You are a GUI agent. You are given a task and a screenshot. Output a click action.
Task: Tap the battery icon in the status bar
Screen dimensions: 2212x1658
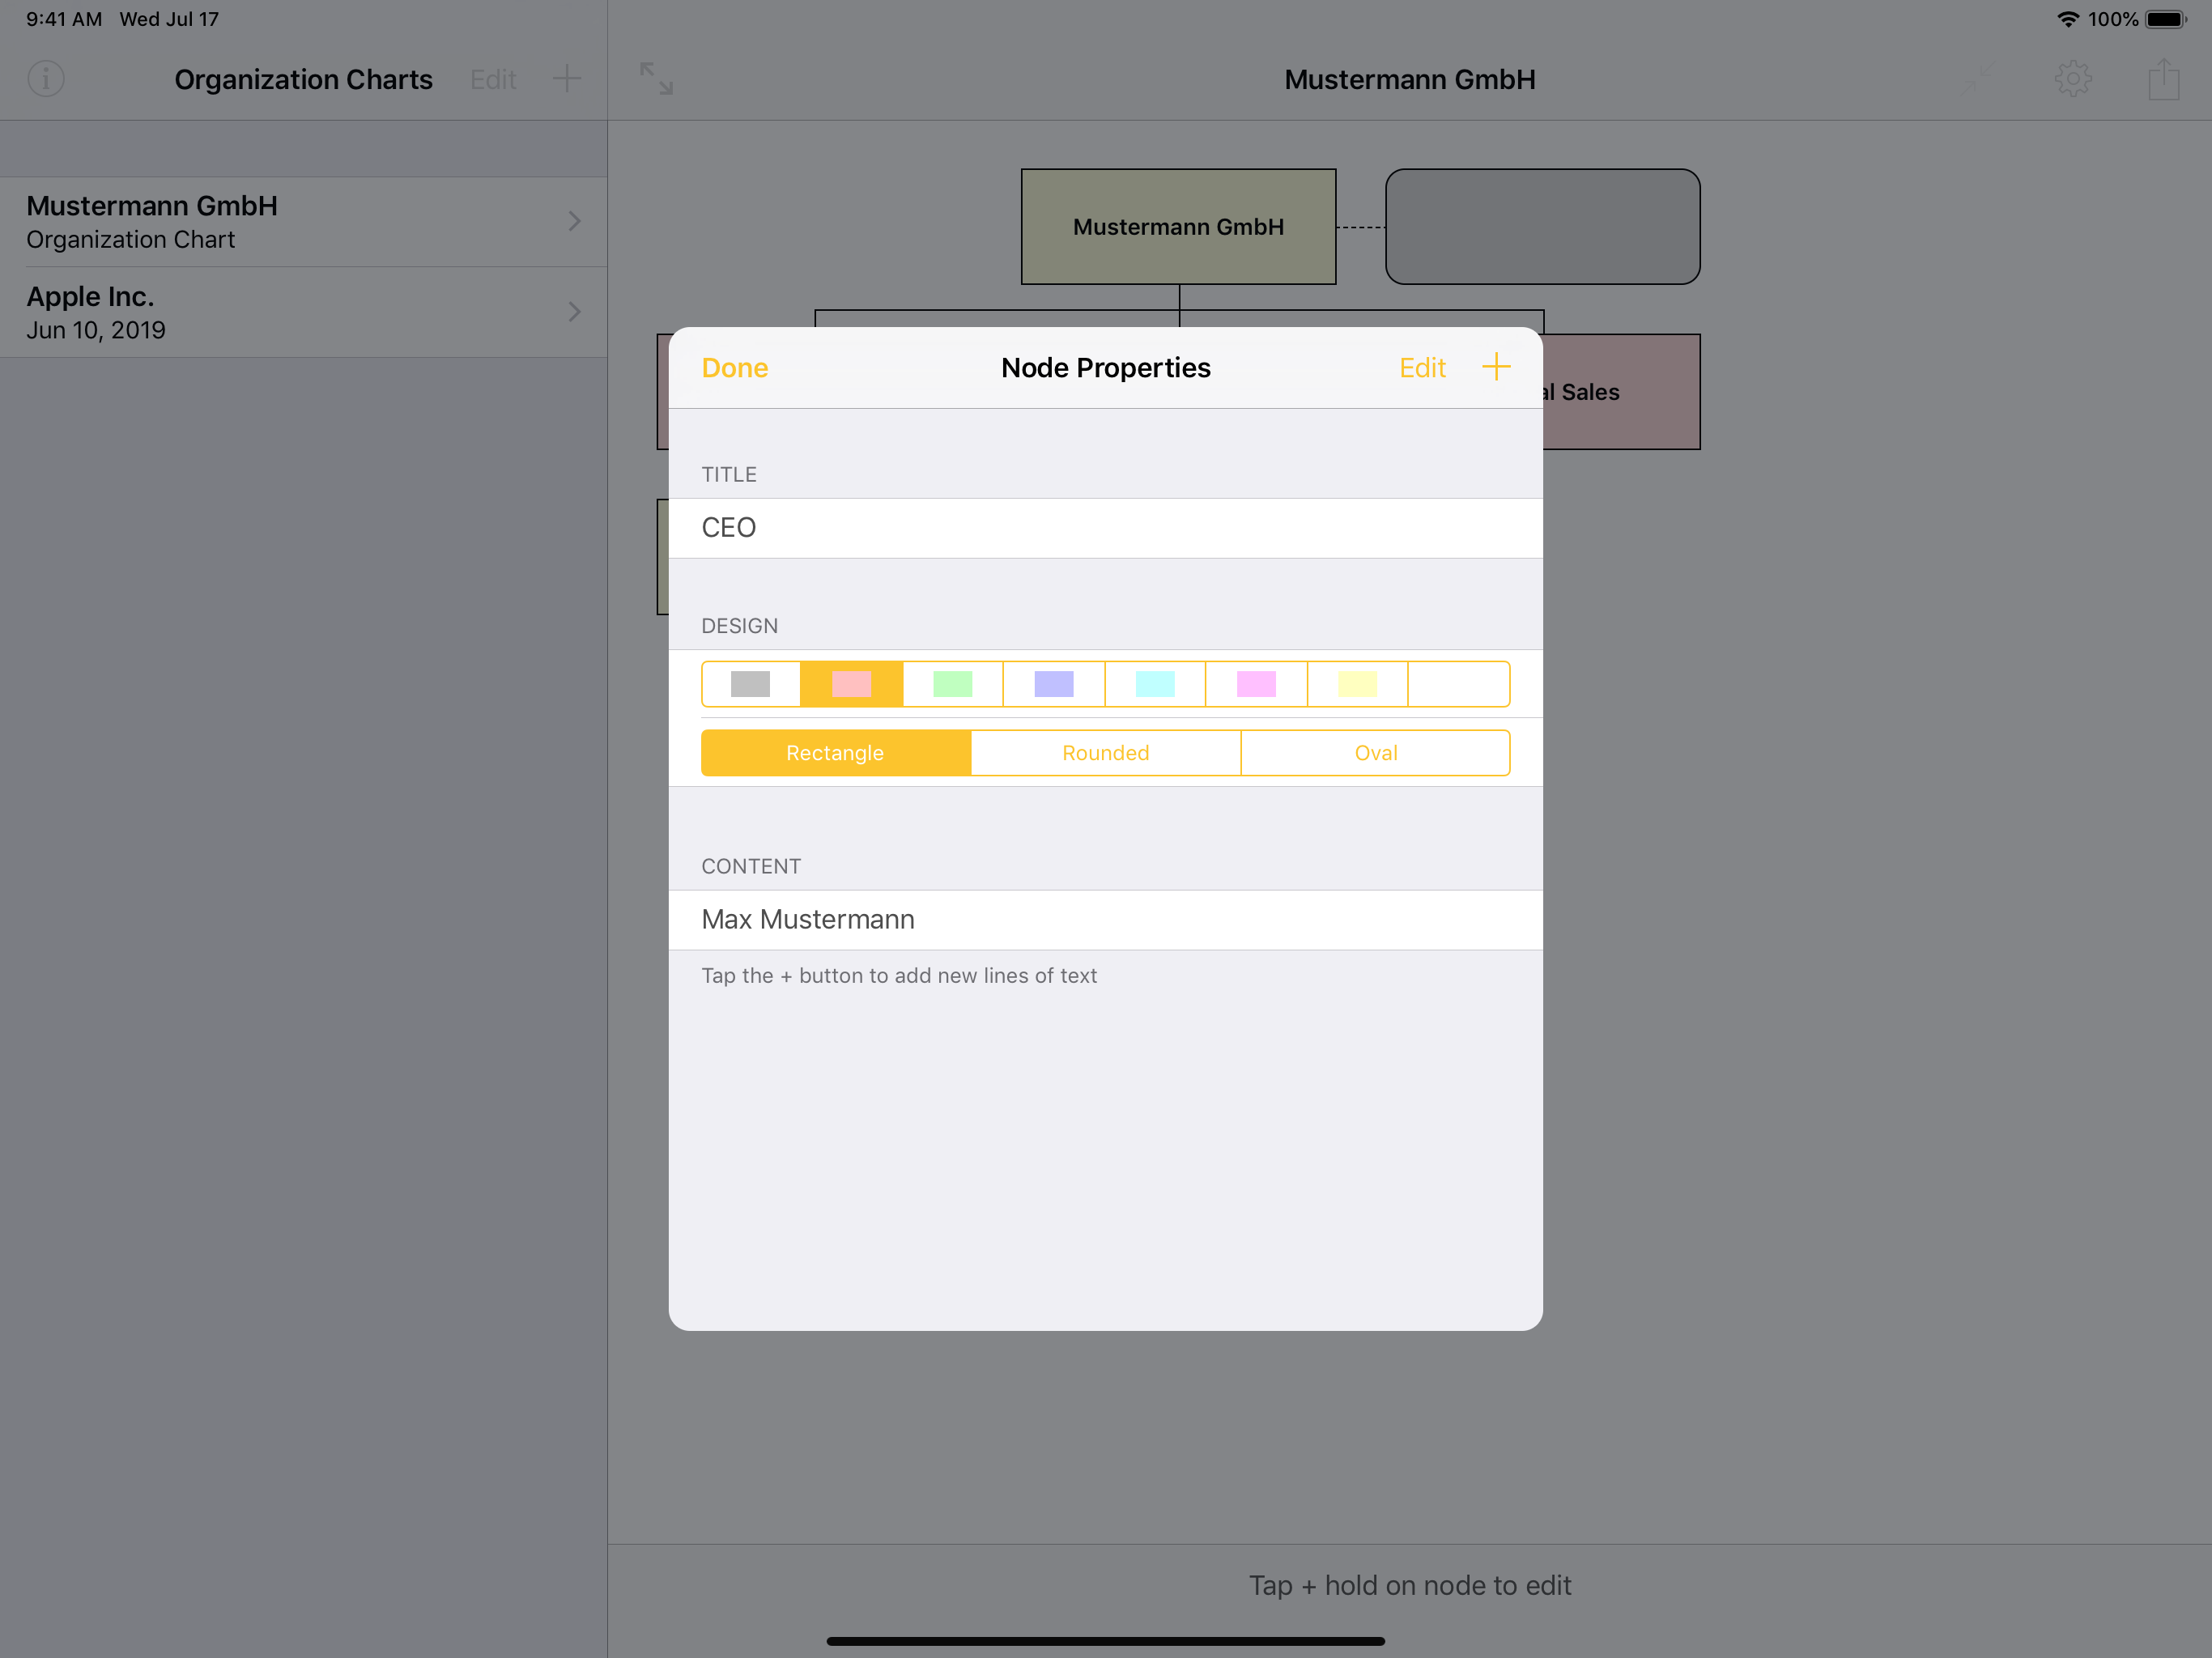[2166, 19]
